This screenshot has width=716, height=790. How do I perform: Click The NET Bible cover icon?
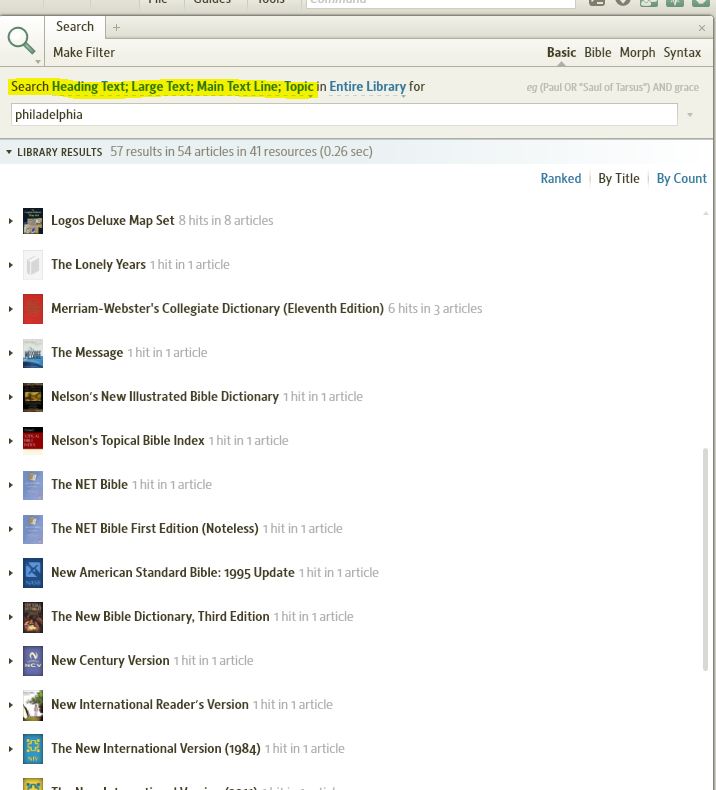tap(33, 485)
